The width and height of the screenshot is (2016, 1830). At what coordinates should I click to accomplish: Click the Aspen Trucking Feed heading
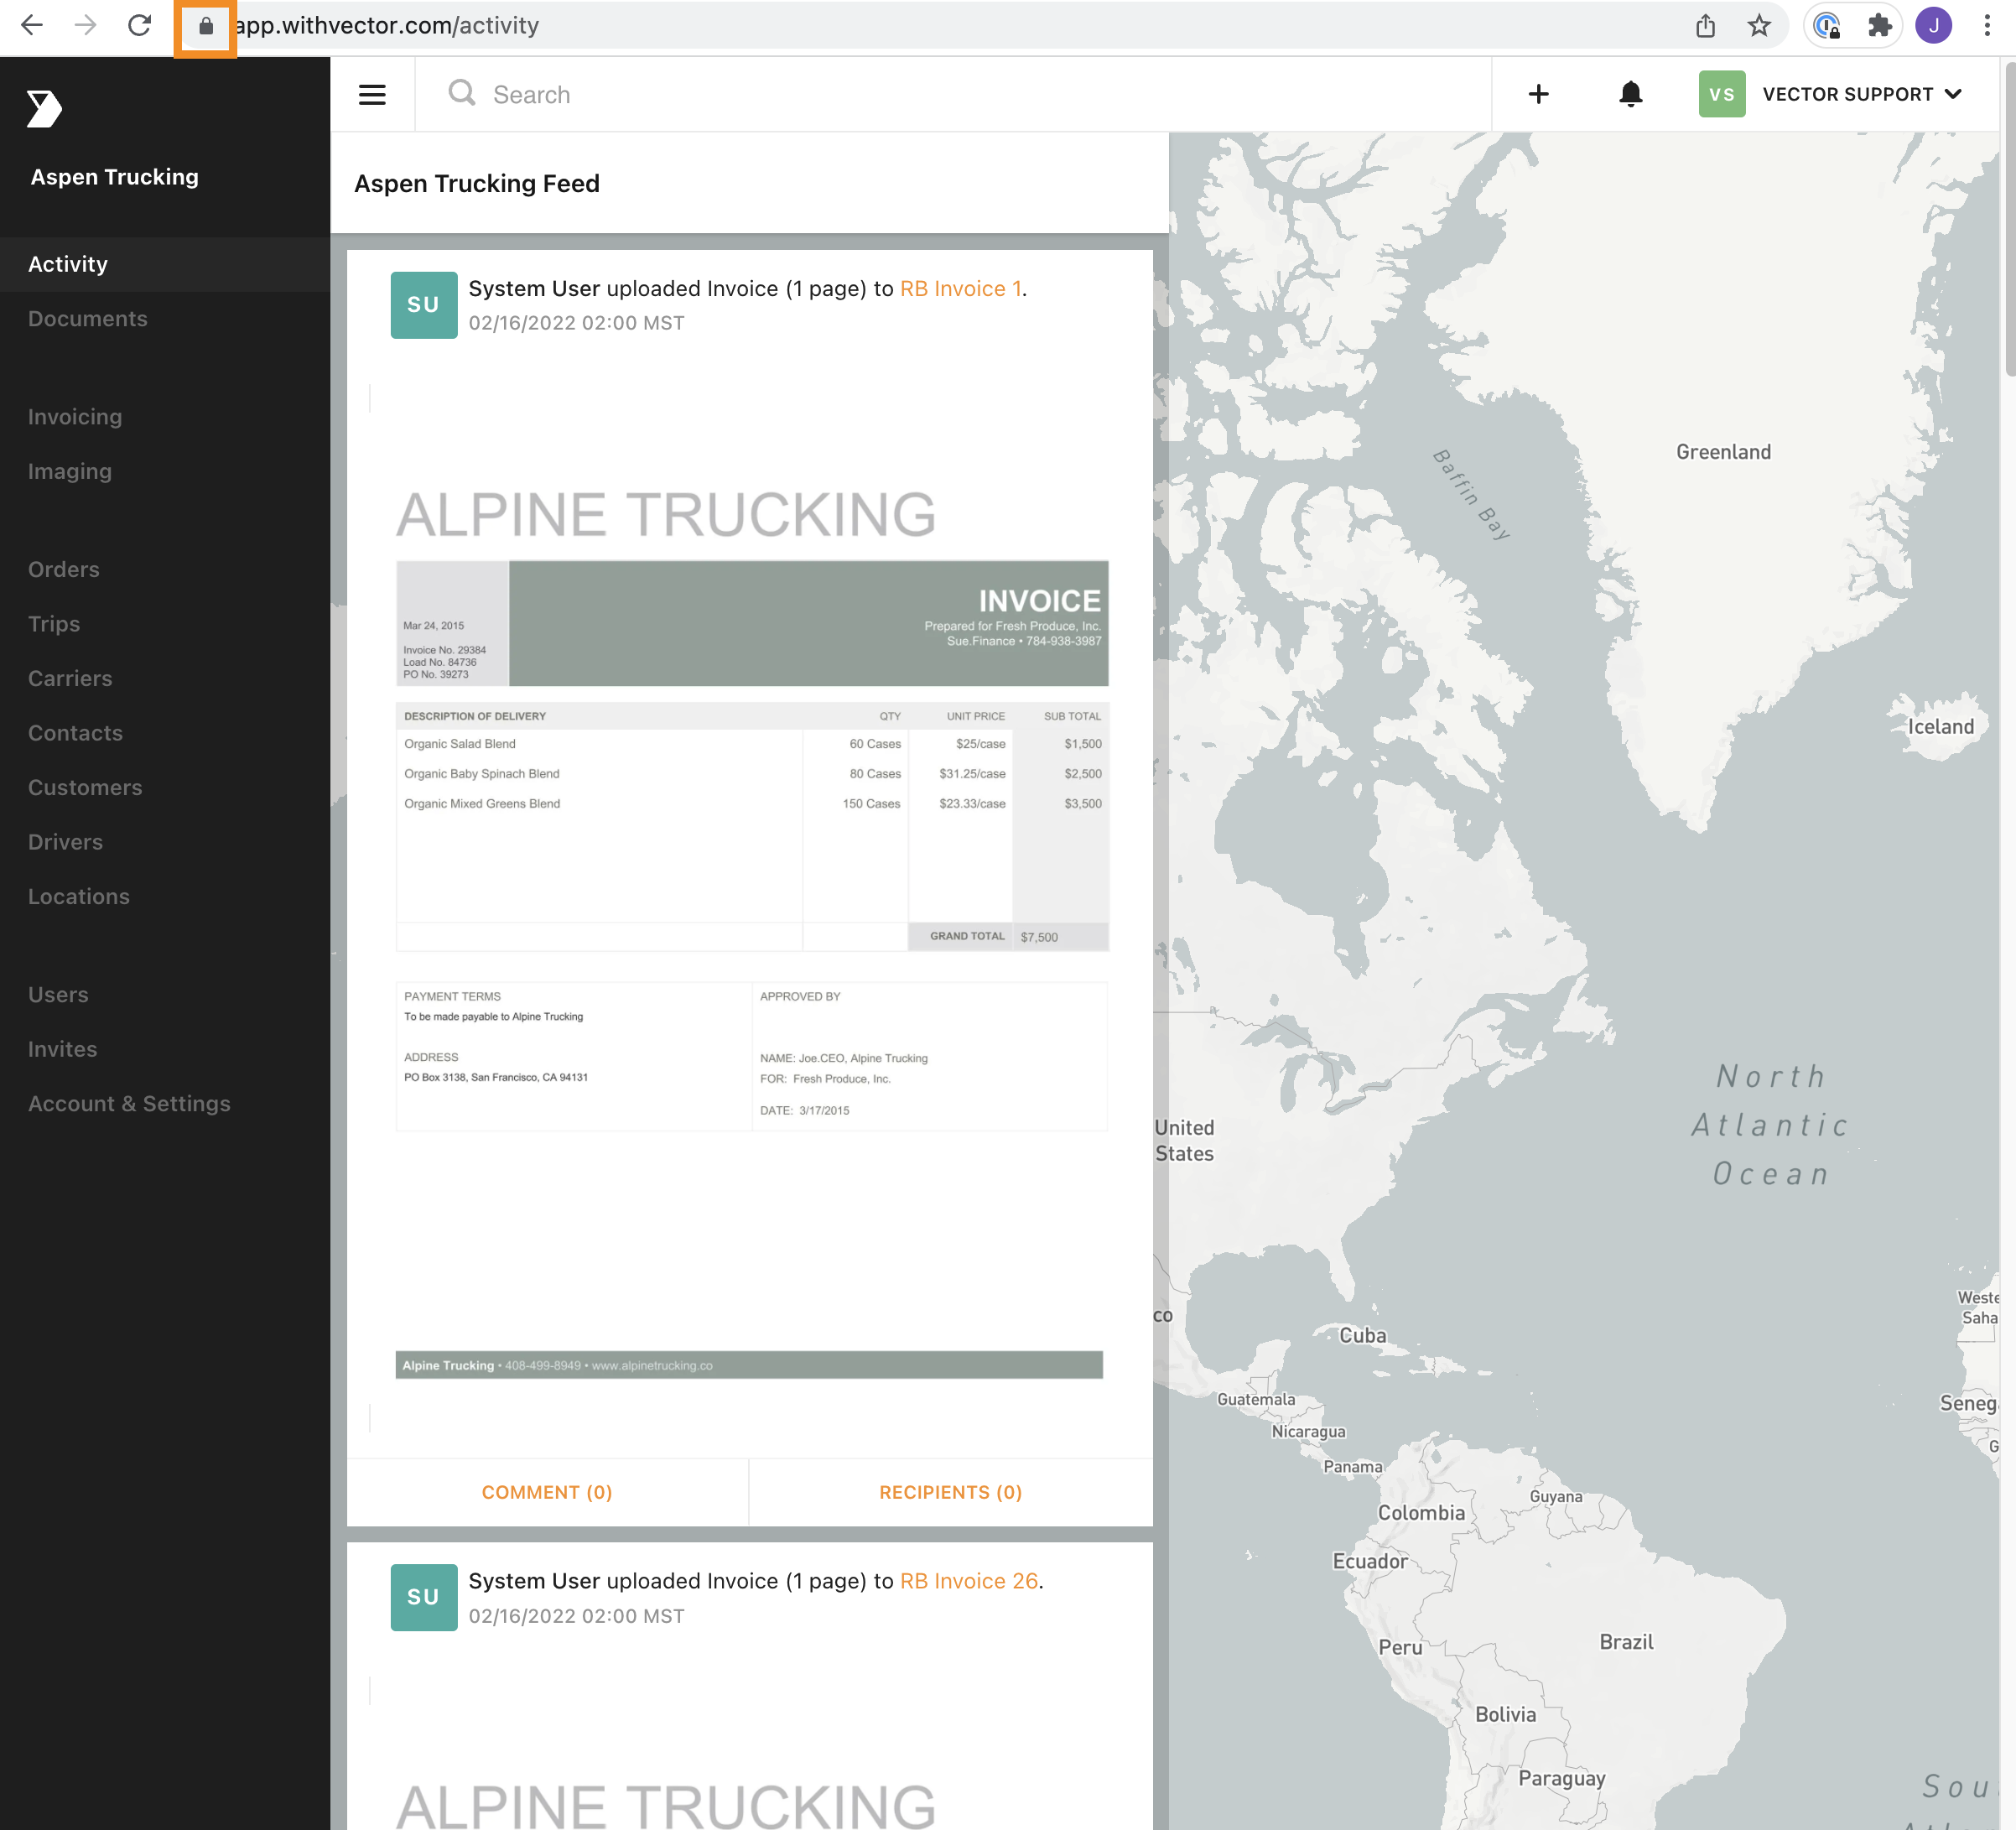coord(477,184)
